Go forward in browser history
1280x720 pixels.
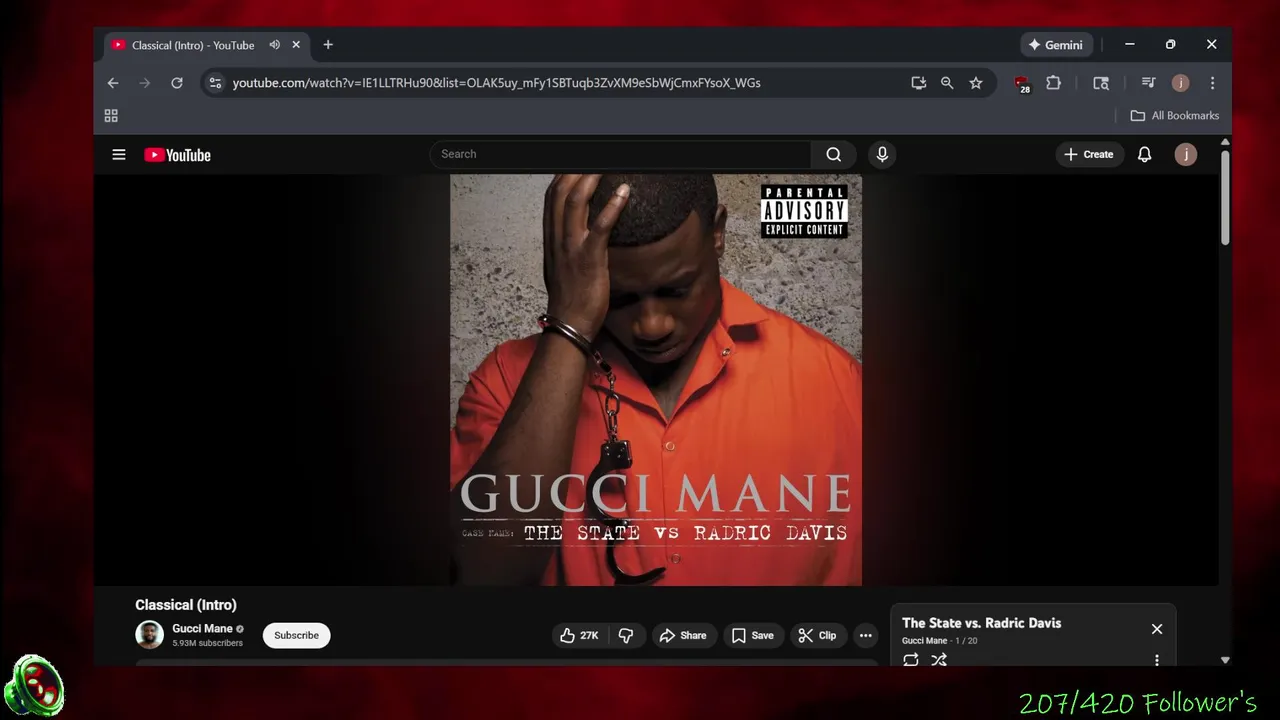pos(145,83)
